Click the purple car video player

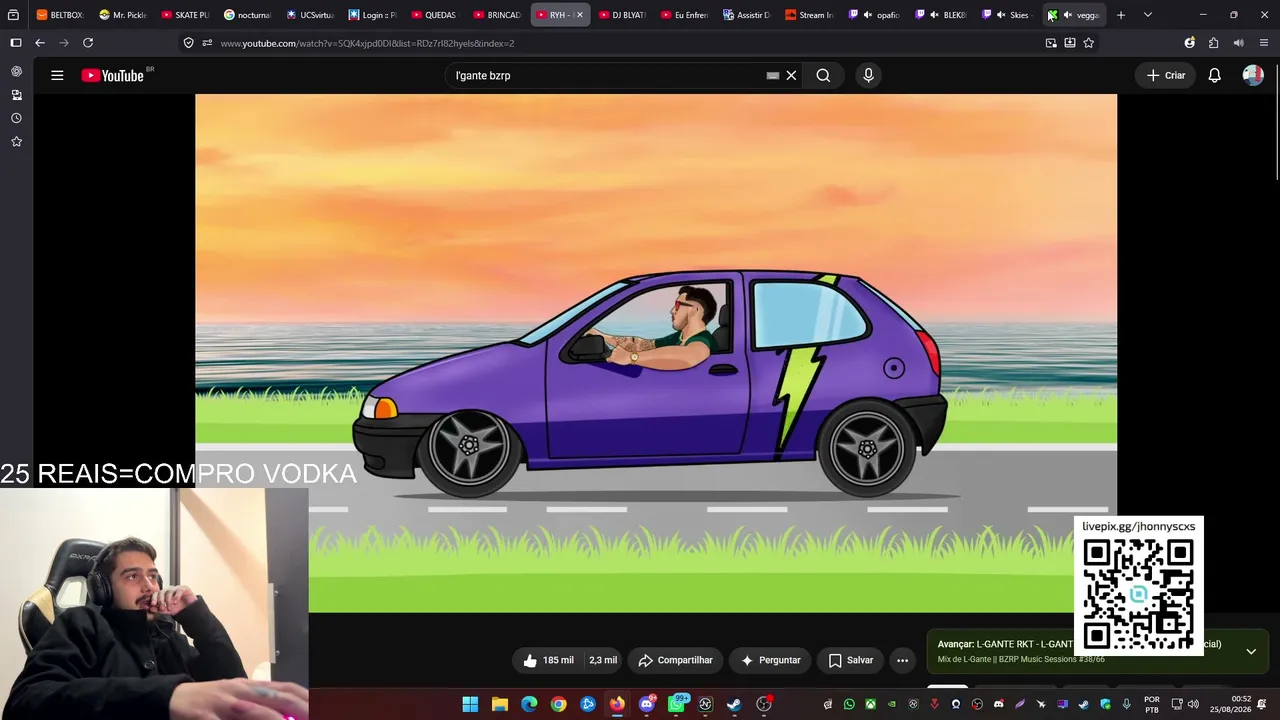656,353
